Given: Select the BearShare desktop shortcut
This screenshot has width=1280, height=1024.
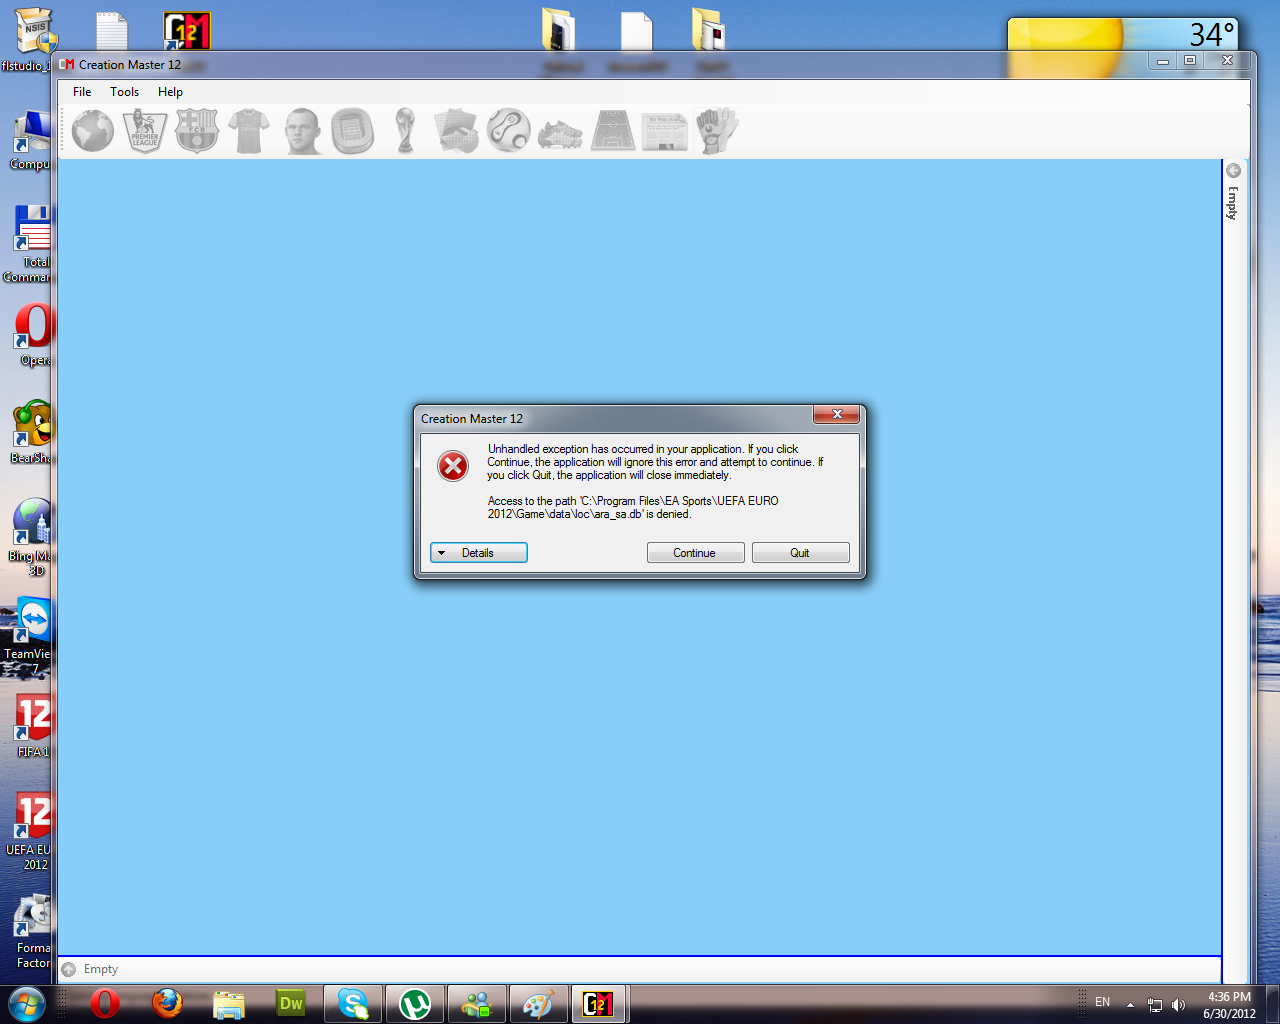Looking at the screenshot, I should click(31, 432).
